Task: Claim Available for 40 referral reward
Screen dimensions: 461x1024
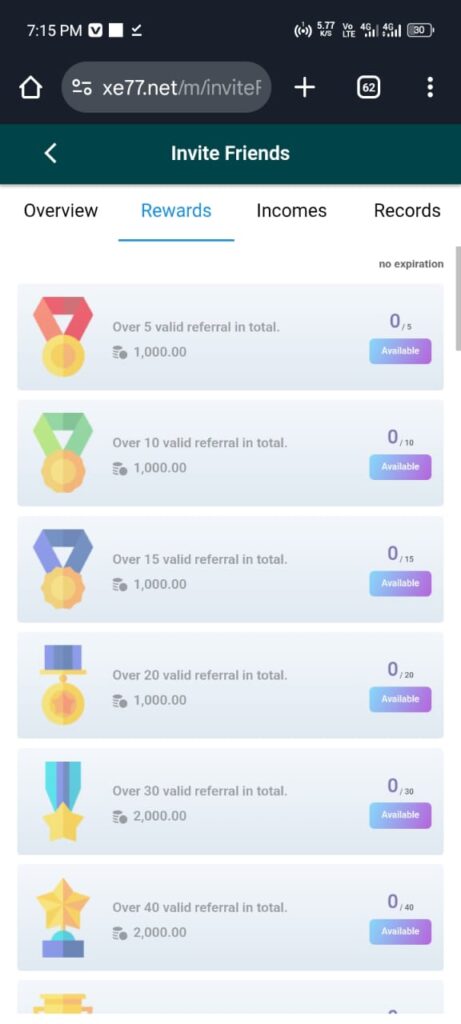Action: tap(400, 931)
